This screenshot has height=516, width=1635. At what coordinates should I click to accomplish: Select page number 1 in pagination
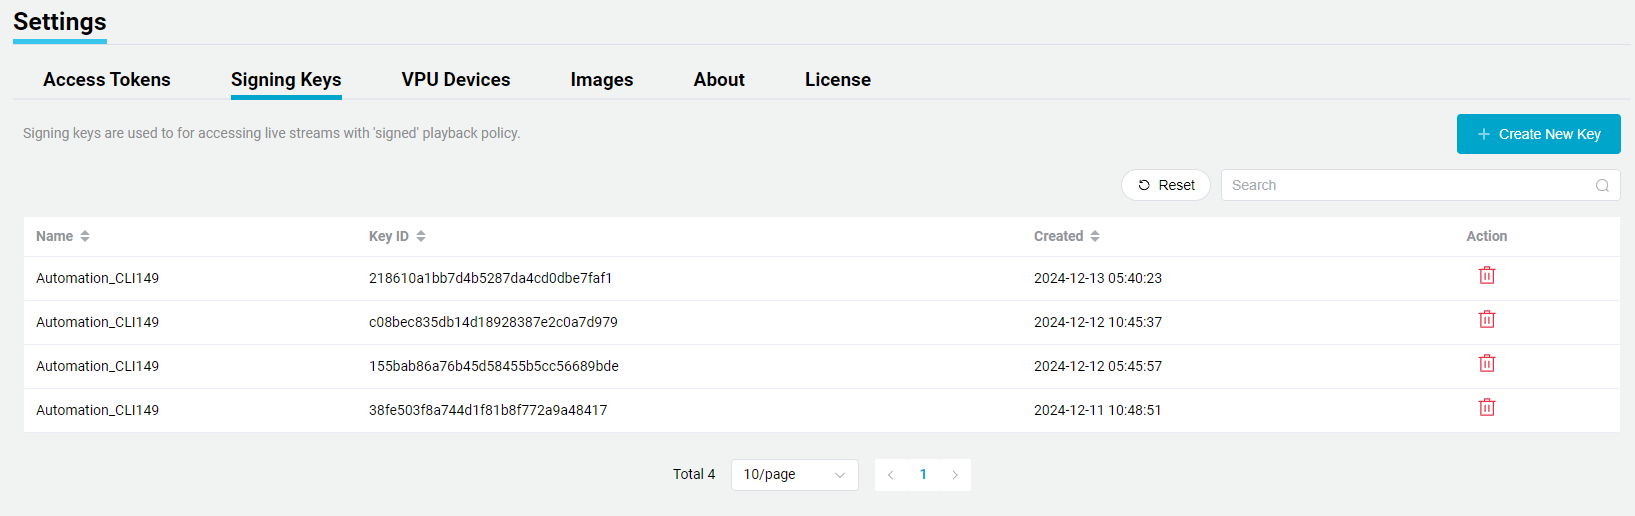(x=923, y=475)
